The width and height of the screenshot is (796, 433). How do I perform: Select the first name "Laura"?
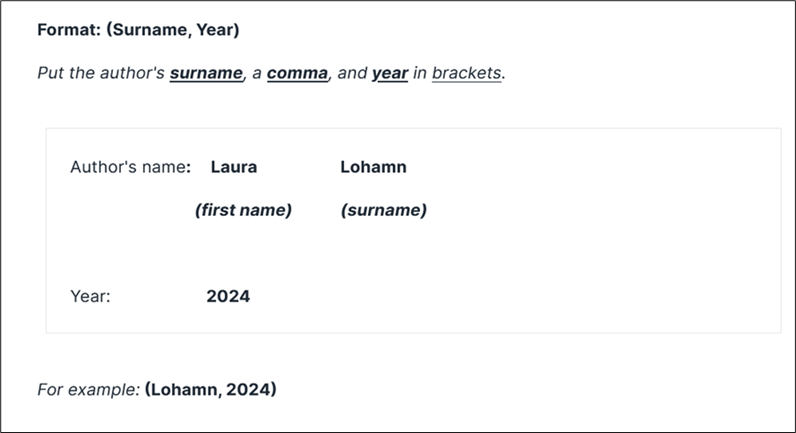pos(233,167)
